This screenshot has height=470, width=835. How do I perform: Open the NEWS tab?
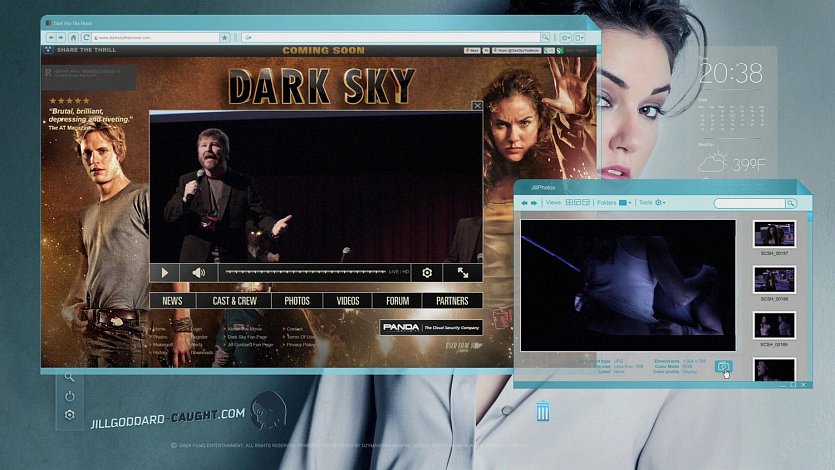[x=172, y=301]
